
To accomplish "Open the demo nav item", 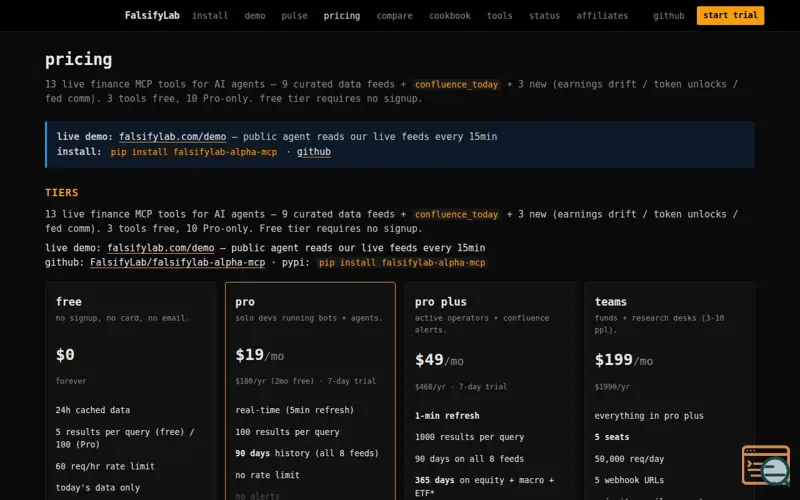I will click(255, 16).
